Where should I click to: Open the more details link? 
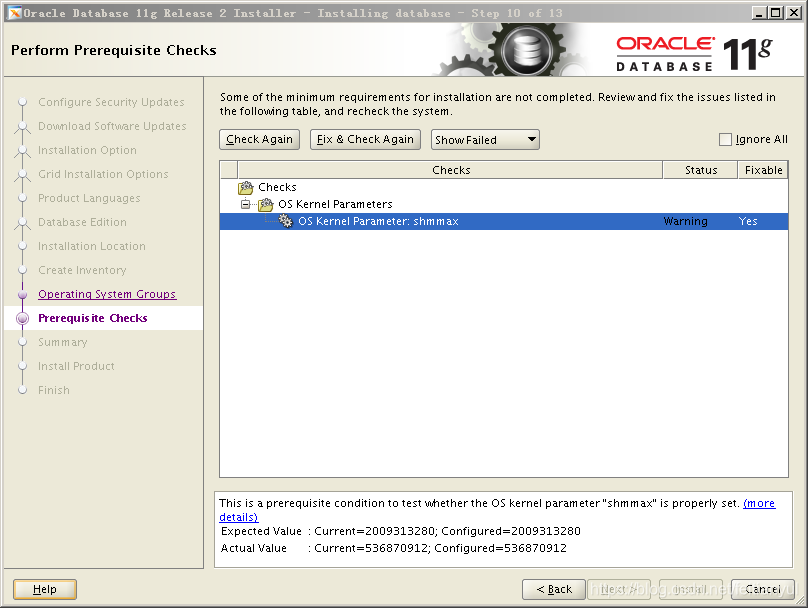pyautogui.click(x=759, y=503)
